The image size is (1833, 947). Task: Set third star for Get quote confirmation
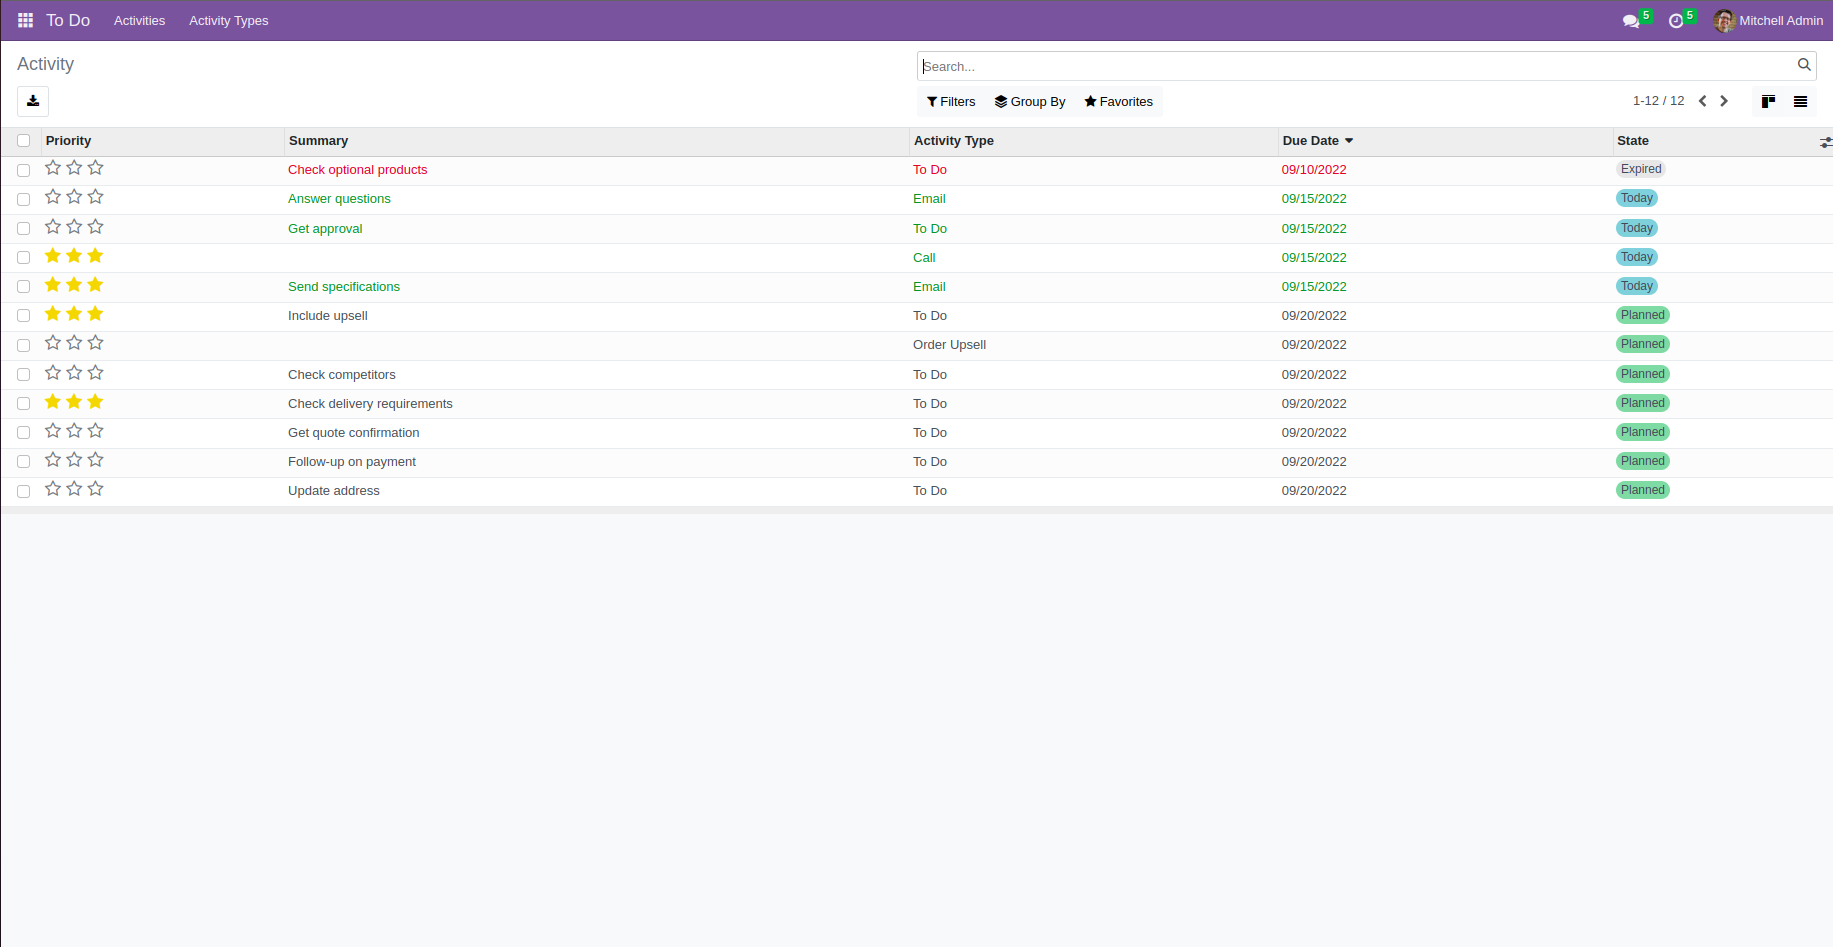coord(95,431)
